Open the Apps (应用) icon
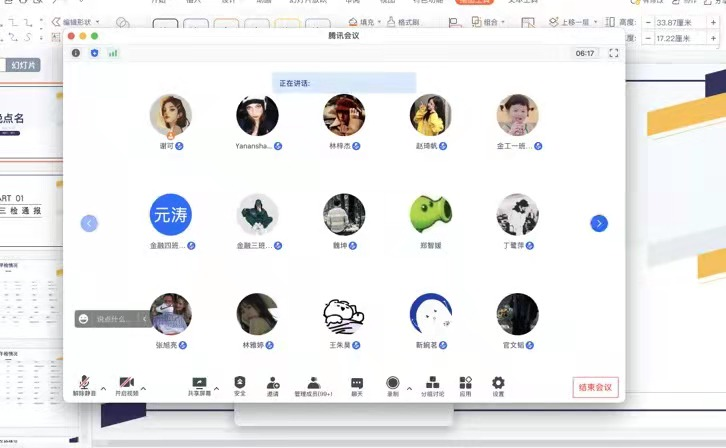Screen dimensions: 726x448 point(465,383)
